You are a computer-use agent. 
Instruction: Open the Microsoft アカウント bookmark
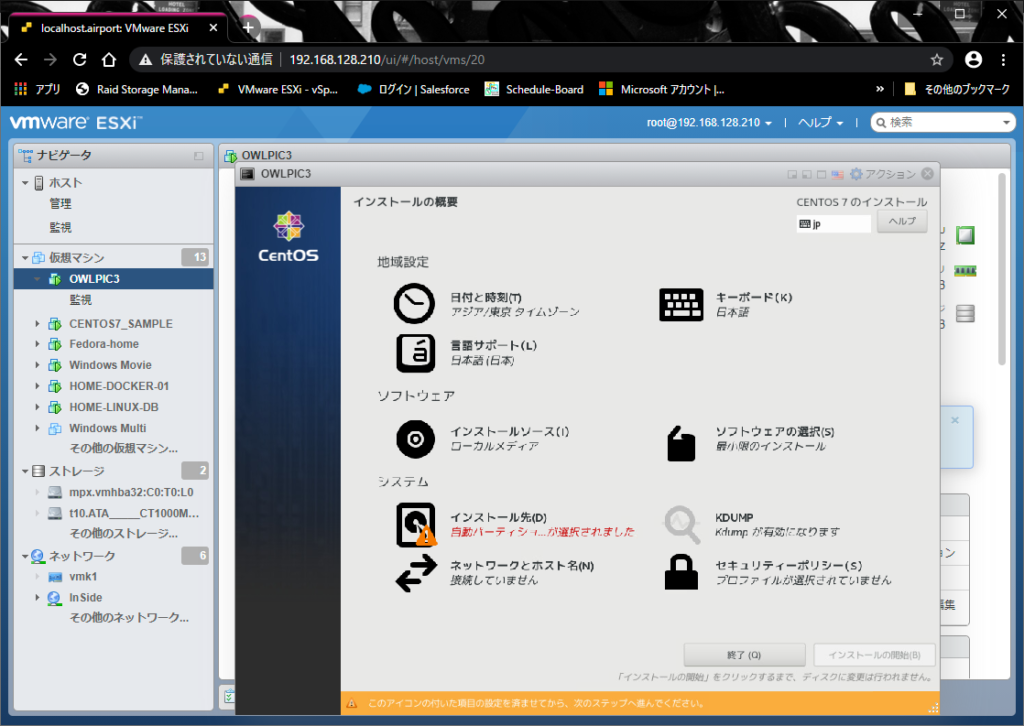662,89
